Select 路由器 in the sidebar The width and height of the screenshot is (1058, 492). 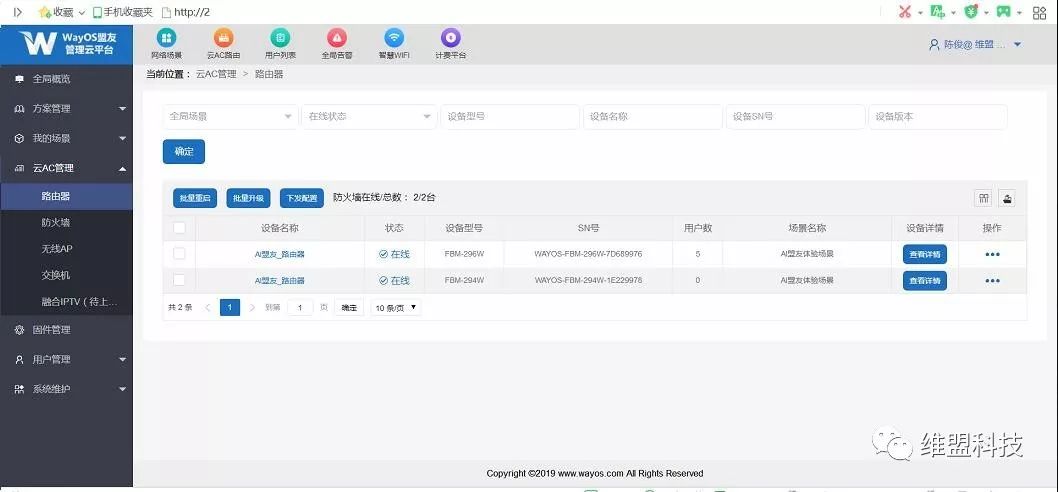[66, 196]
